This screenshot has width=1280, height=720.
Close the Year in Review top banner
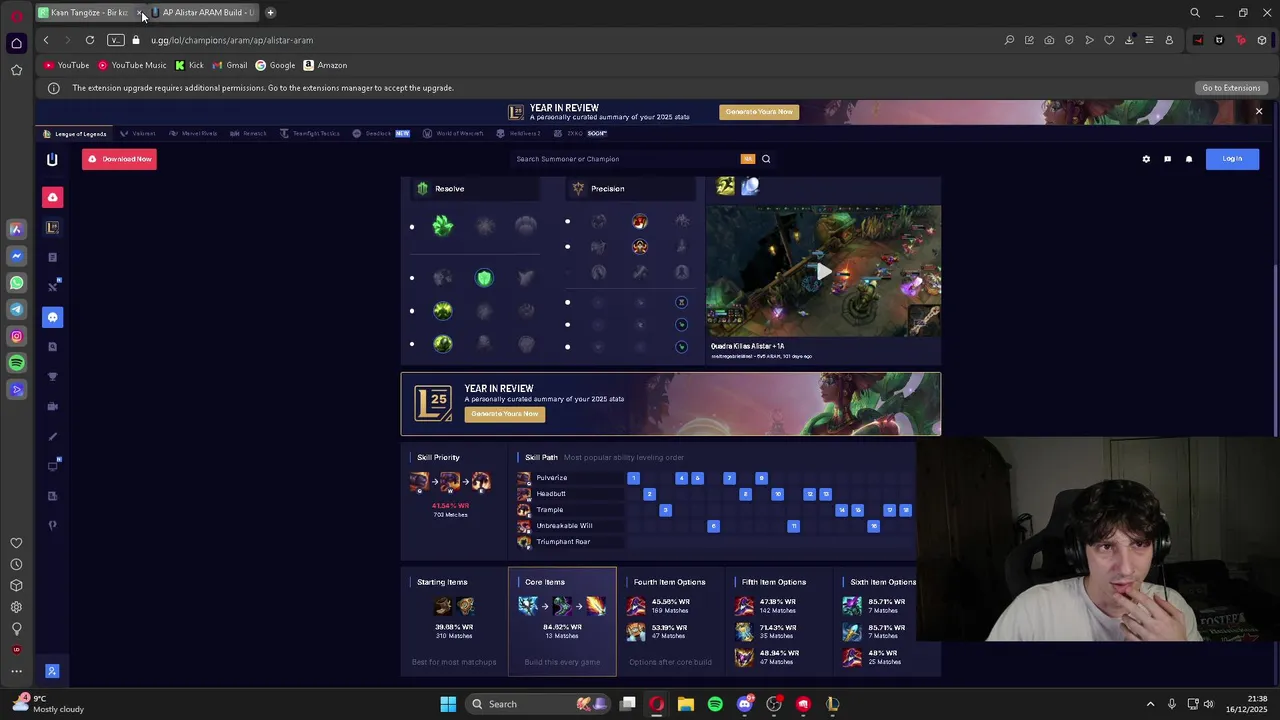pos(1259,112)
